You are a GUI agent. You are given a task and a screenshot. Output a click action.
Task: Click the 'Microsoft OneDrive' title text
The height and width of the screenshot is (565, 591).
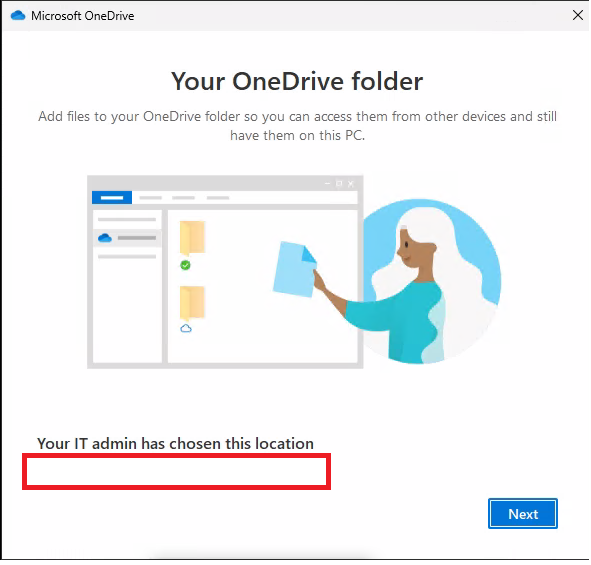pyautogui.click(x=83, y=16)
